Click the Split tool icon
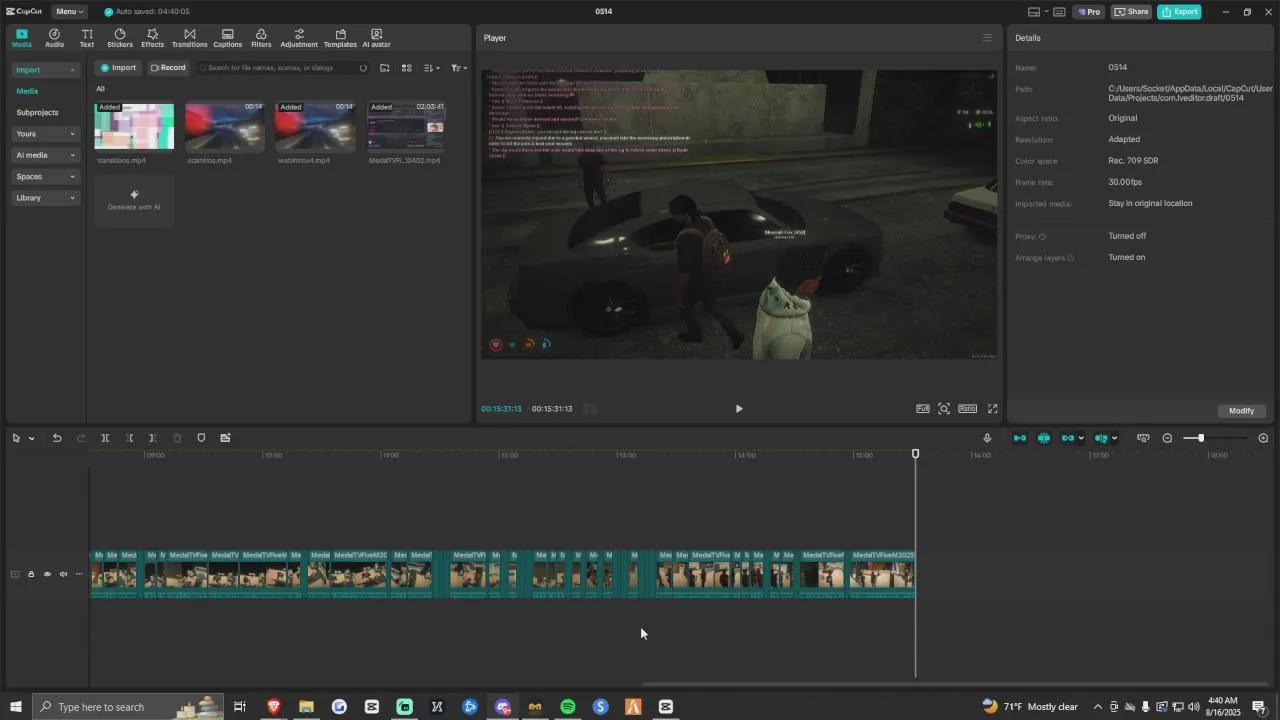 pos(105,438)
